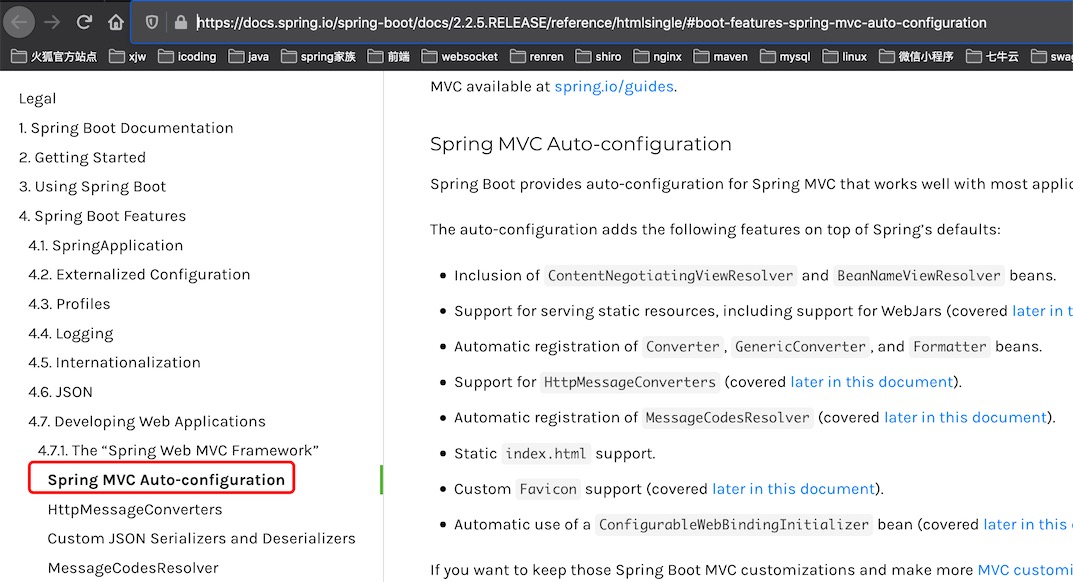
Task: Follow HttpMessageConverters 'later in this document' link
Action: tap(871, 382)
